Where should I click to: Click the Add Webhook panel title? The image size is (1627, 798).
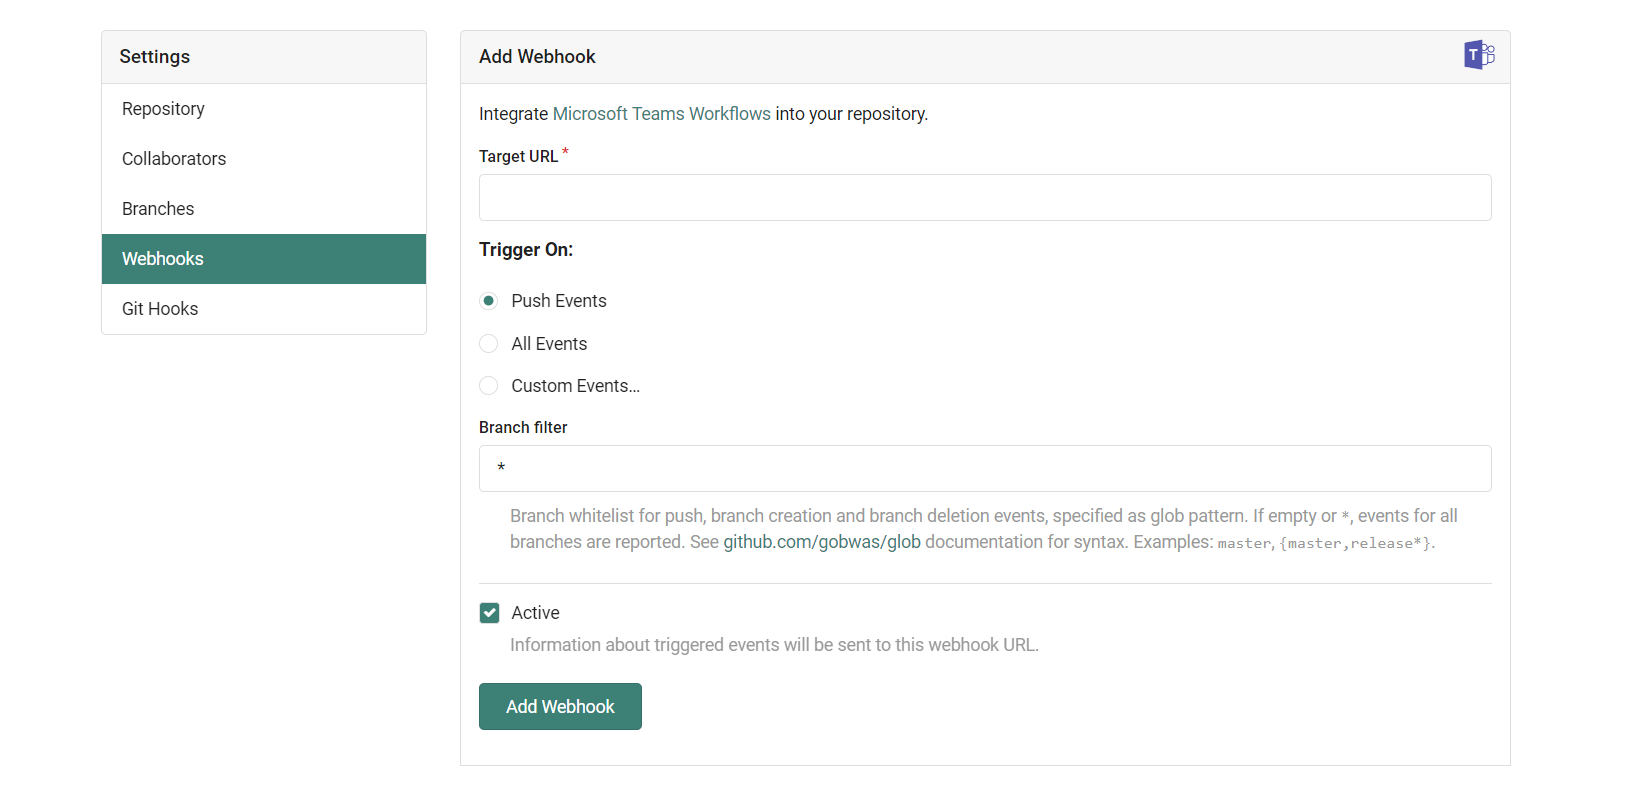point(537,57)
